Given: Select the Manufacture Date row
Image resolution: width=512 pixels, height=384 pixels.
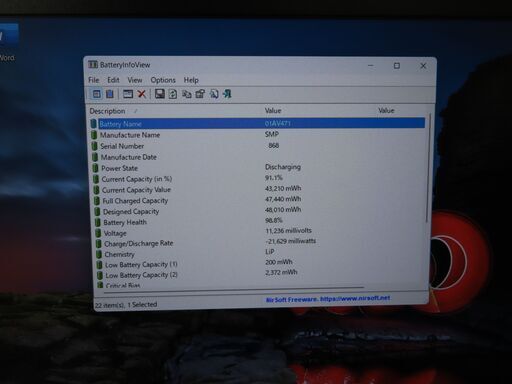Looking at the screenshot, I should (258, 157).
